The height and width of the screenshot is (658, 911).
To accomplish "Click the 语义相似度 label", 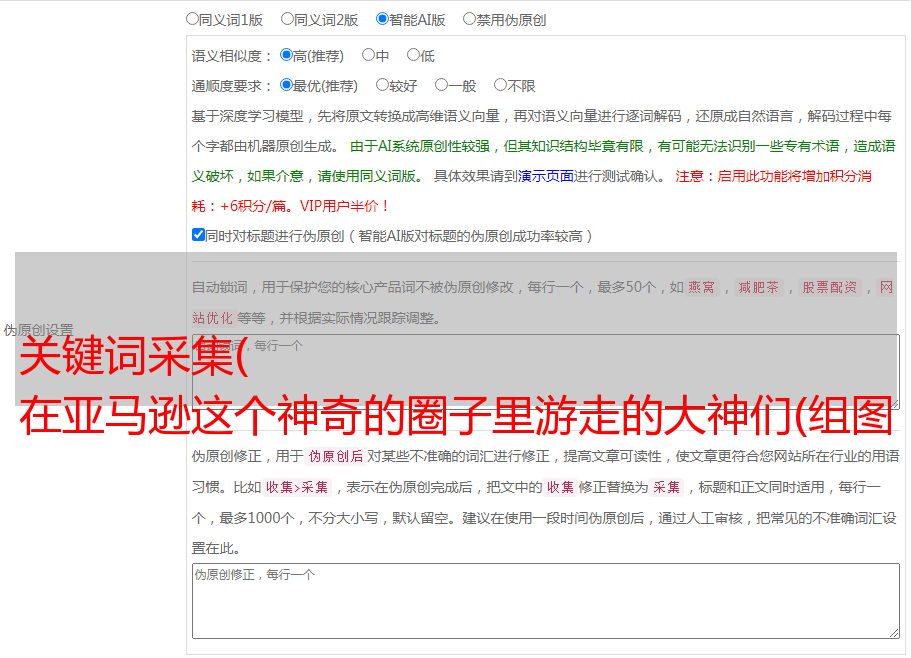I will 232,56.
